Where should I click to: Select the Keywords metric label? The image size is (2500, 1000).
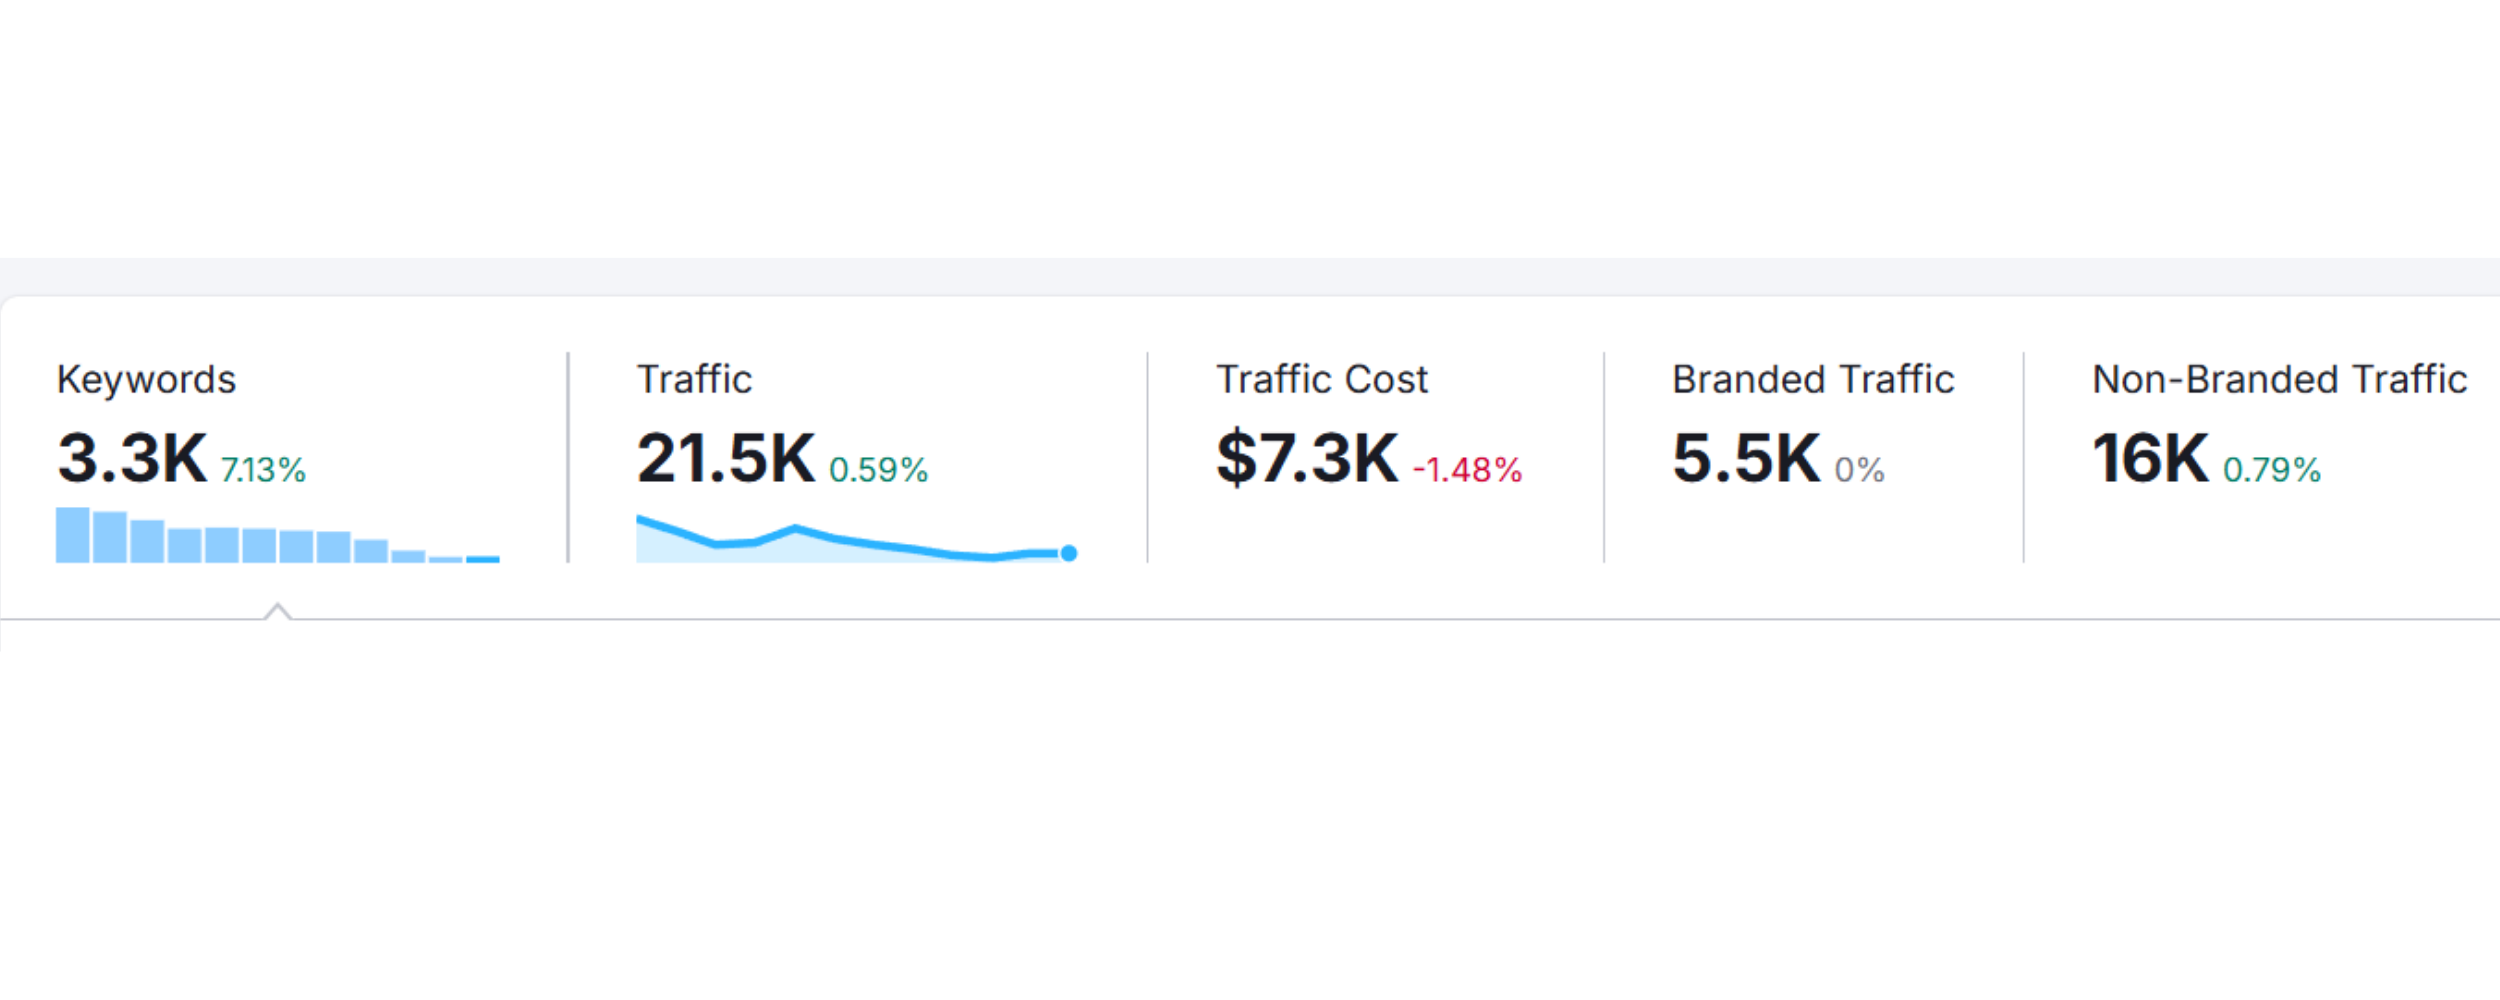(146, 380)
